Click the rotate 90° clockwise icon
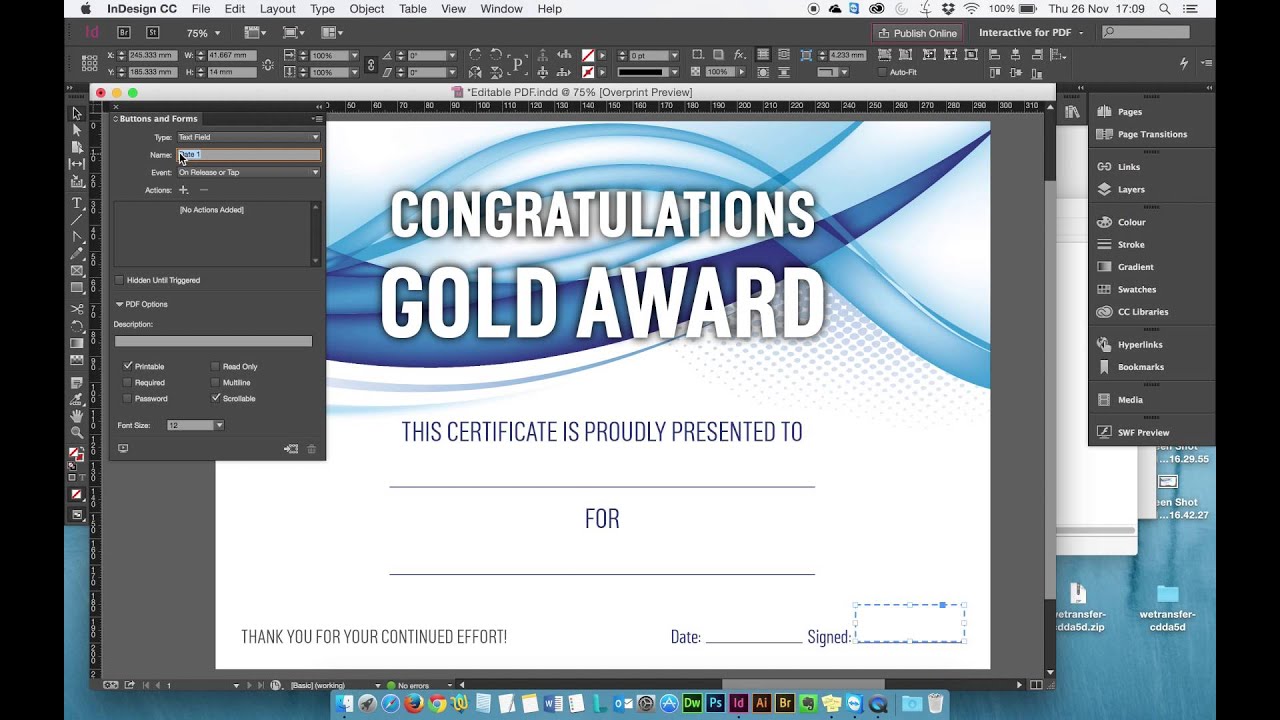Viewport: 1280px width, 720px height. pos(474,55)
